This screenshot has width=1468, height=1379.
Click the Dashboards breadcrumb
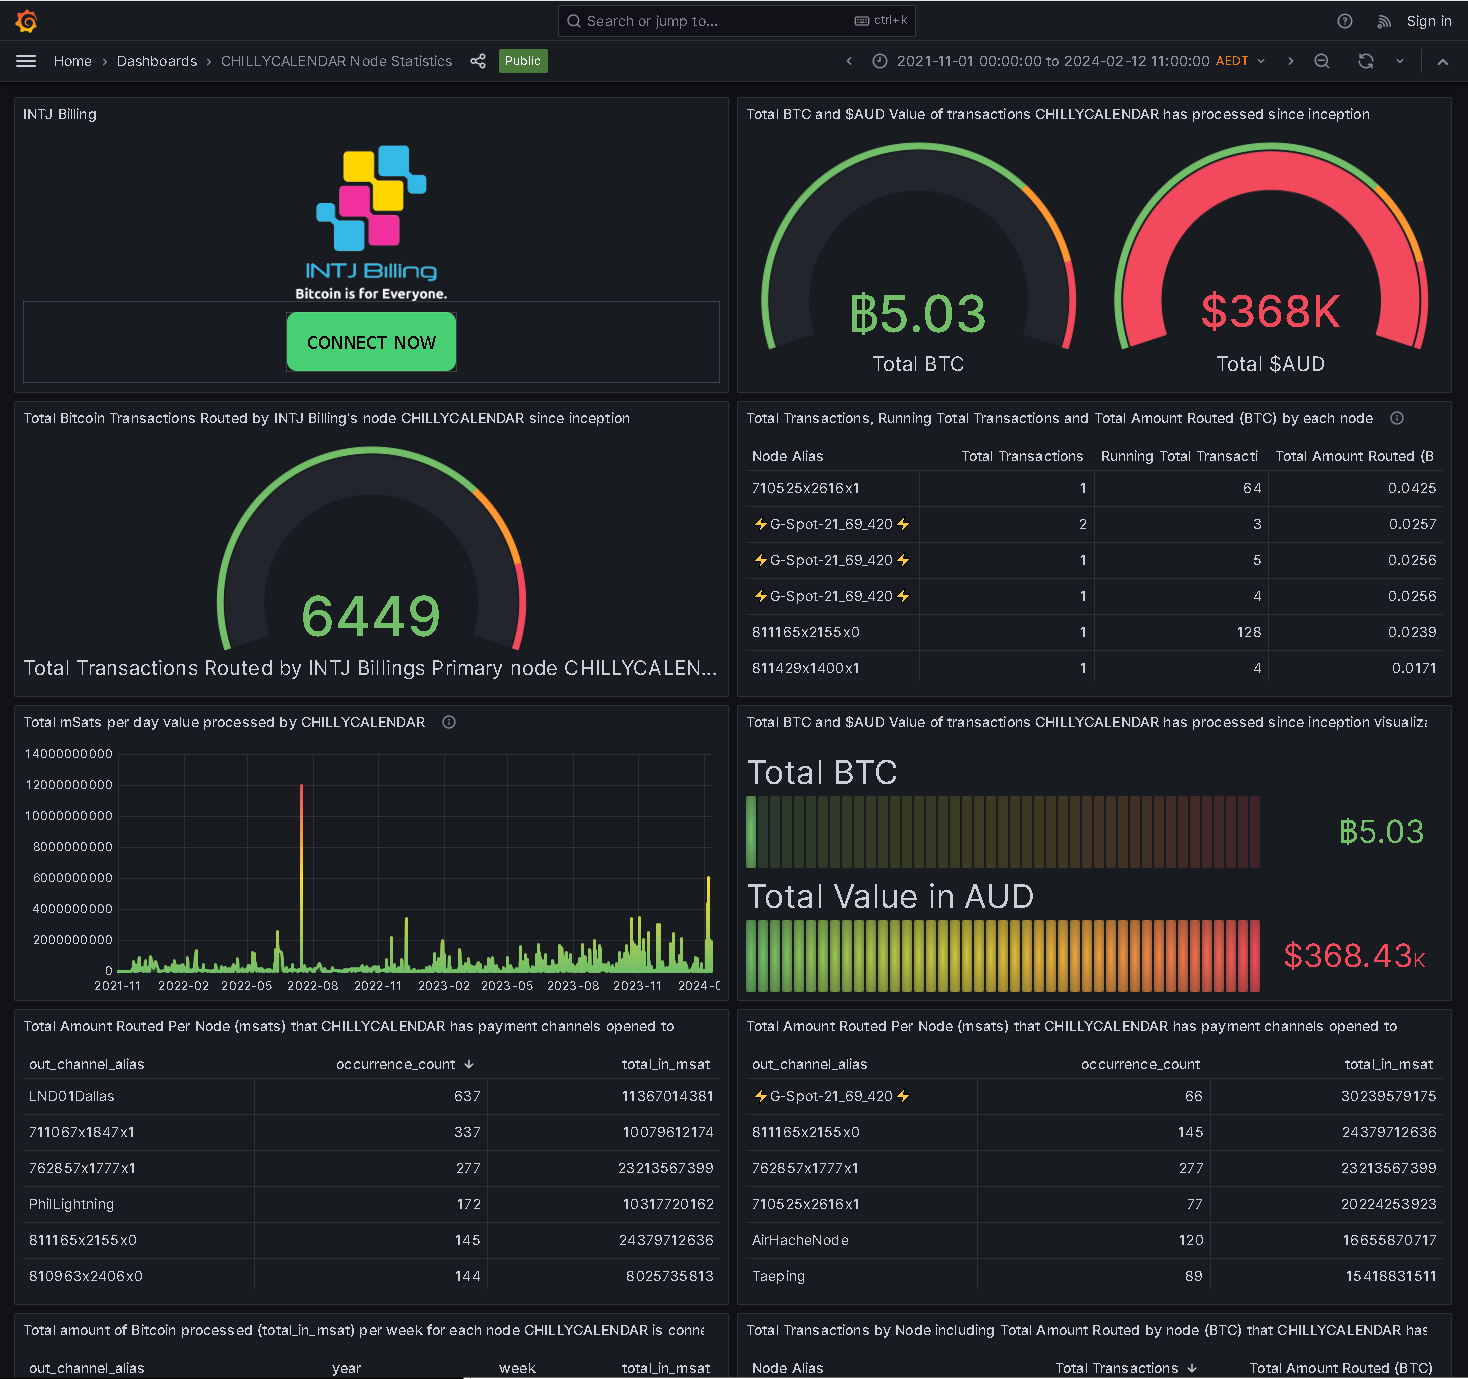coord(157,61)
